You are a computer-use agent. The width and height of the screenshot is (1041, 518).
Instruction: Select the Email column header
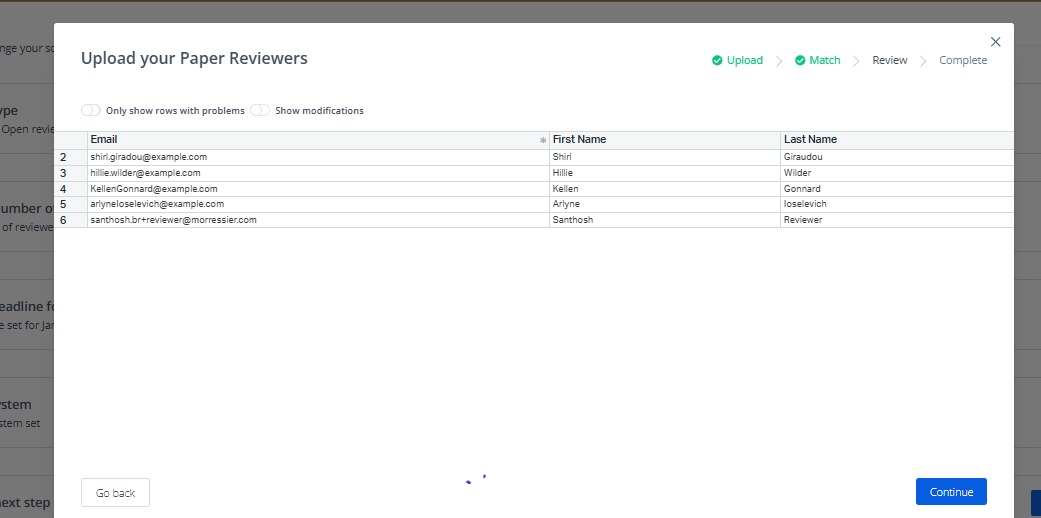pyautogui.click(x=310, y=140)
